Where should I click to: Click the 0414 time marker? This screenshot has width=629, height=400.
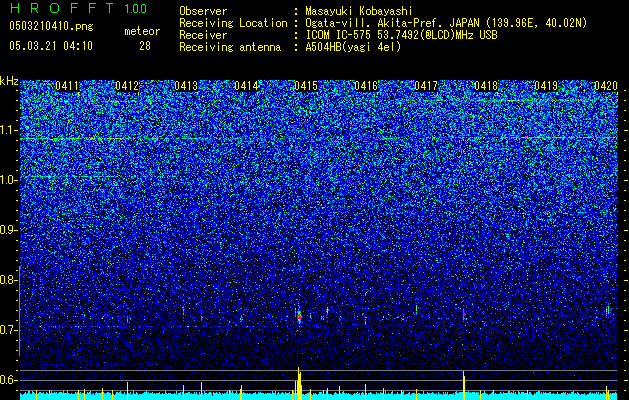[246, 86]
